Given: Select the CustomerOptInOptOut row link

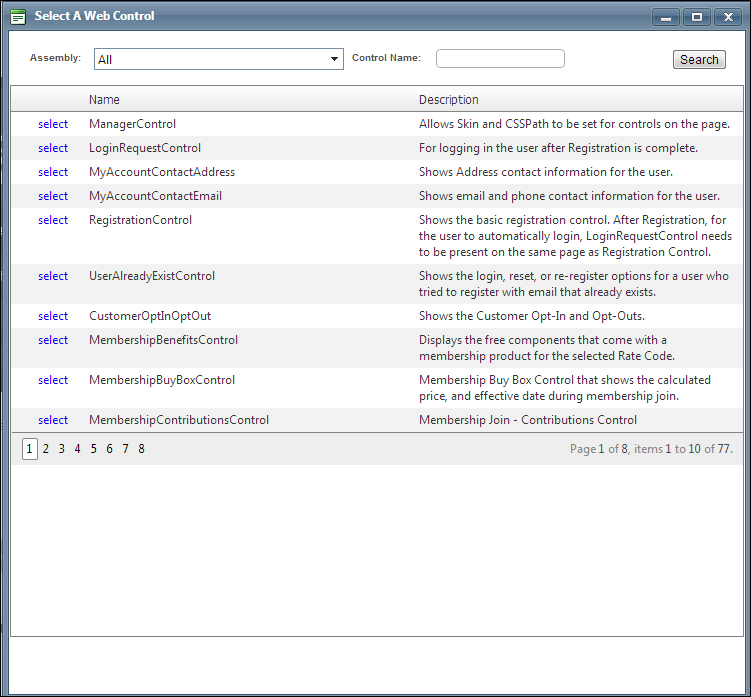Looking at the screenshot, I should 53,316.
